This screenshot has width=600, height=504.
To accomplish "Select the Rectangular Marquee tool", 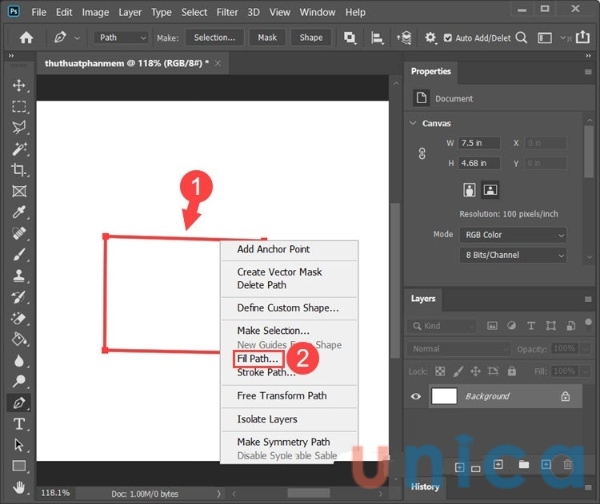I will tap(19, 106).
